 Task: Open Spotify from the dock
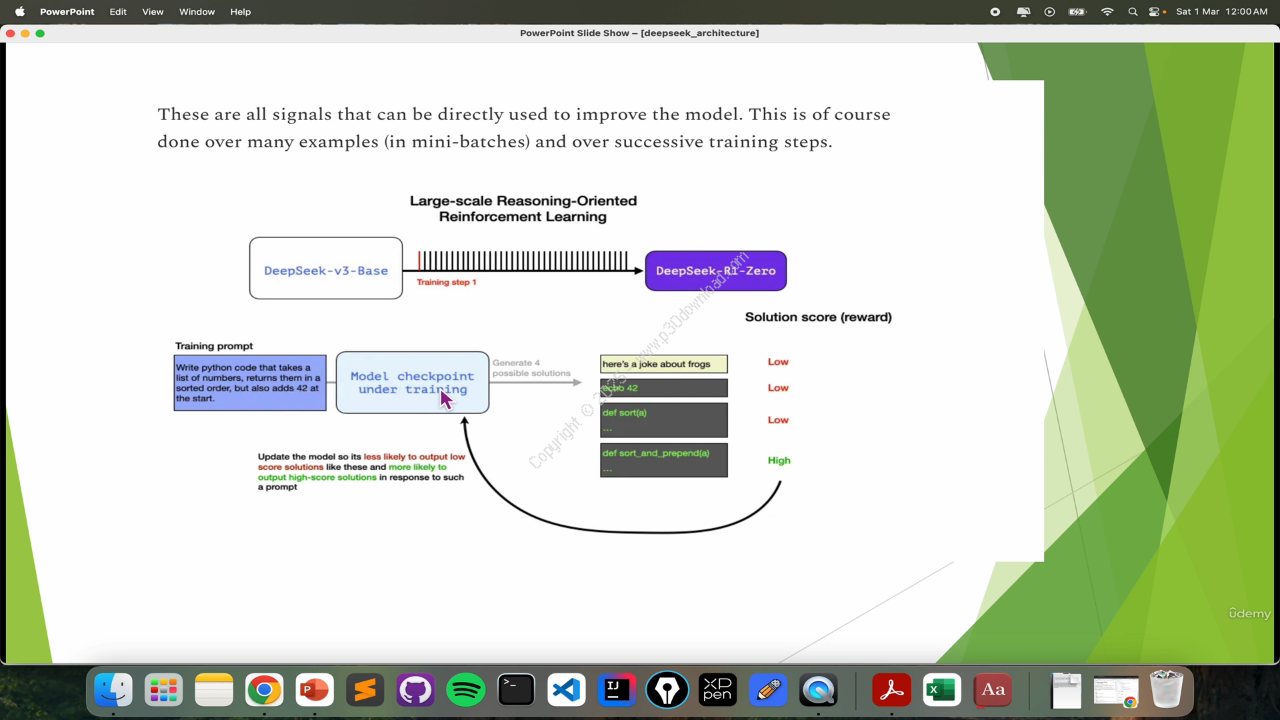pos(465,689)
